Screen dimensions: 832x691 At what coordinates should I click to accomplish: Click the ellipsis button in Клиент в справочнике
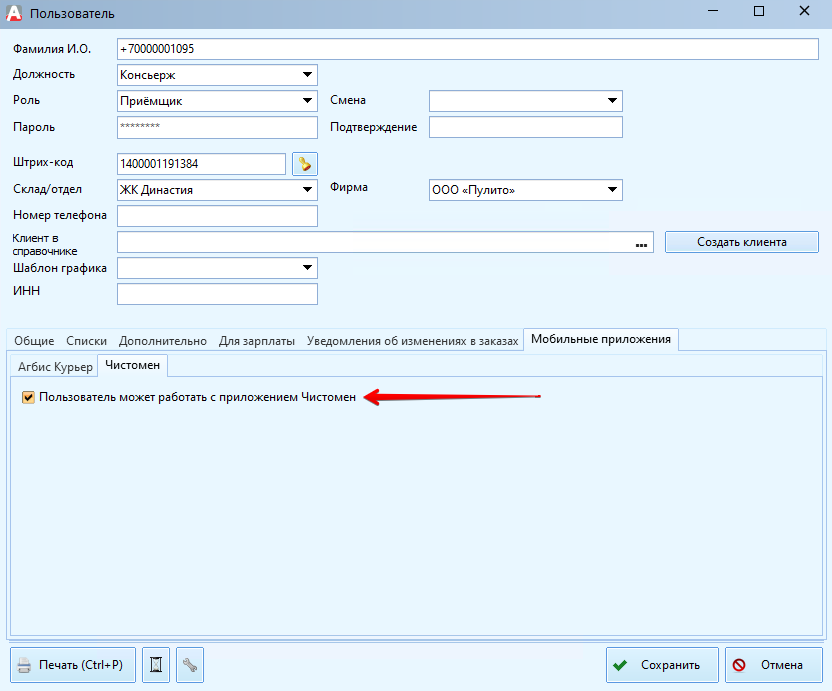tap(641, 243)
